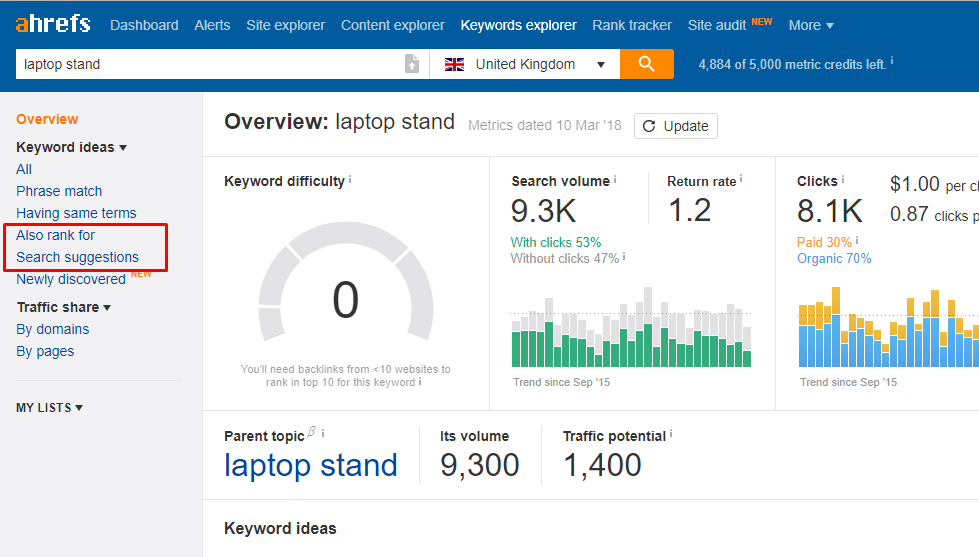Open traffic share By domains
The image size is (979, 557).
click(52, 329)
